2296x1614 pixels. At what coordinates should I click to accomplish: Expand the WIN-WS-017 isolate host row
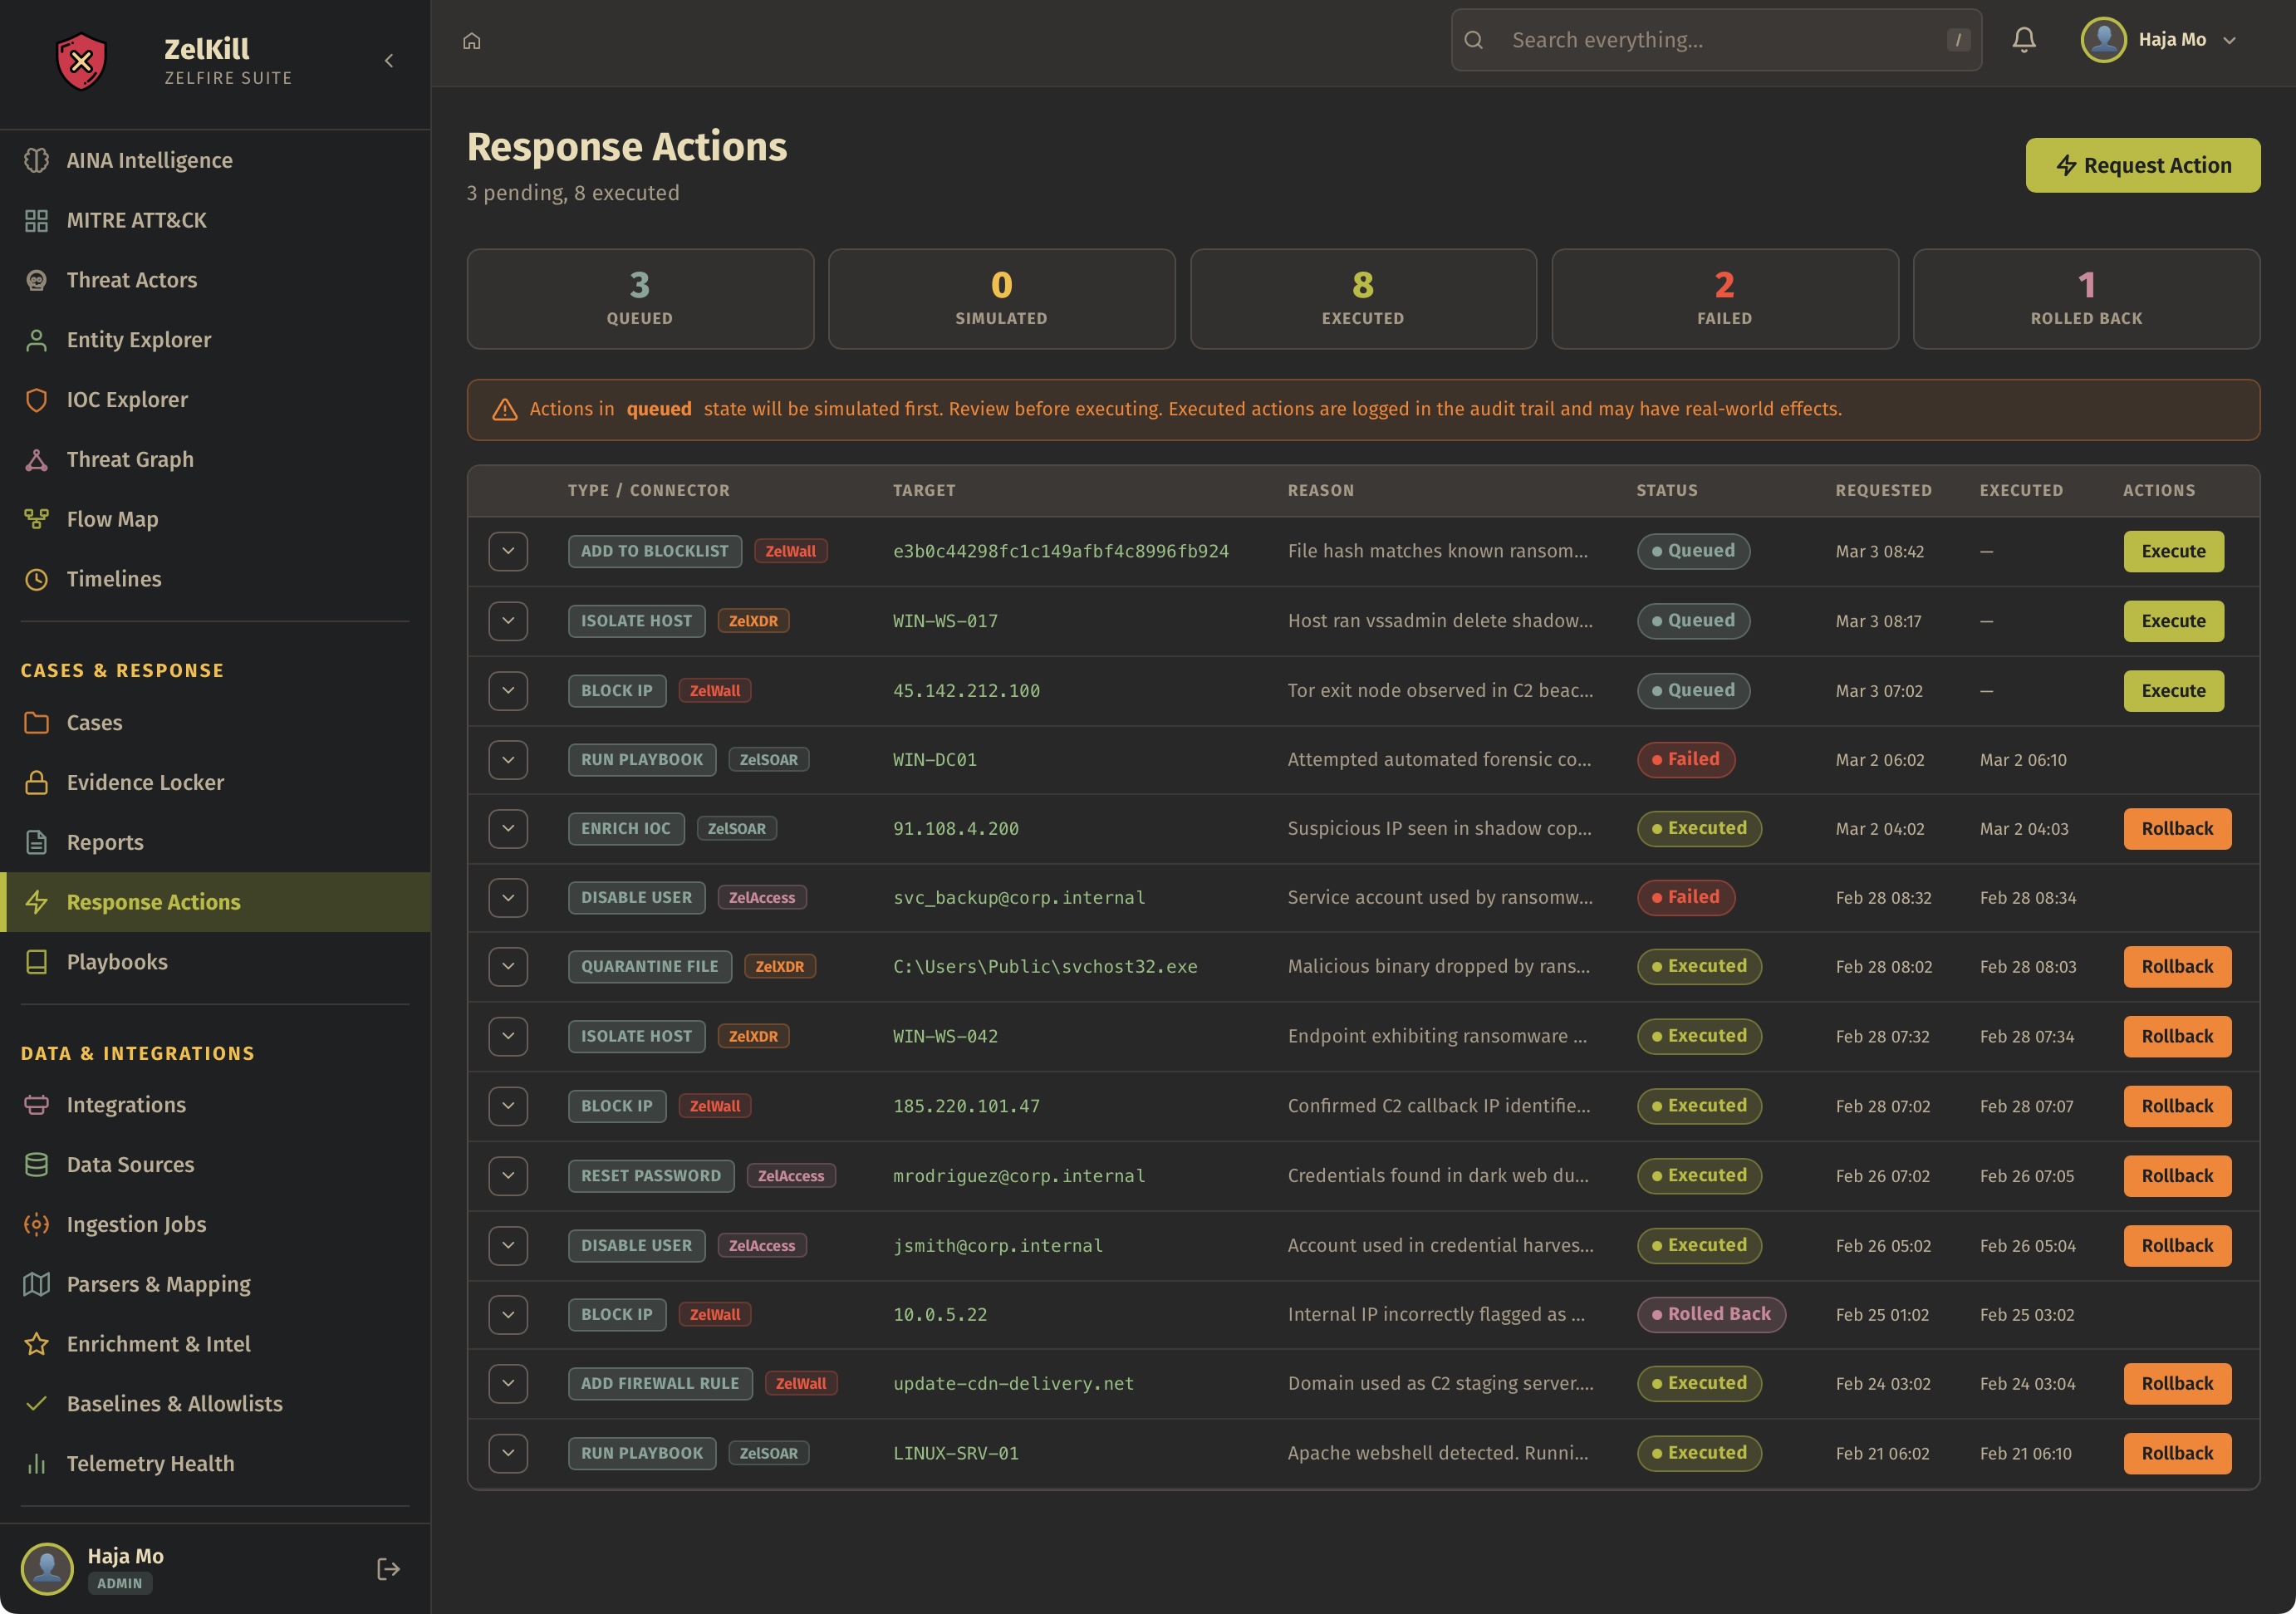508,621
